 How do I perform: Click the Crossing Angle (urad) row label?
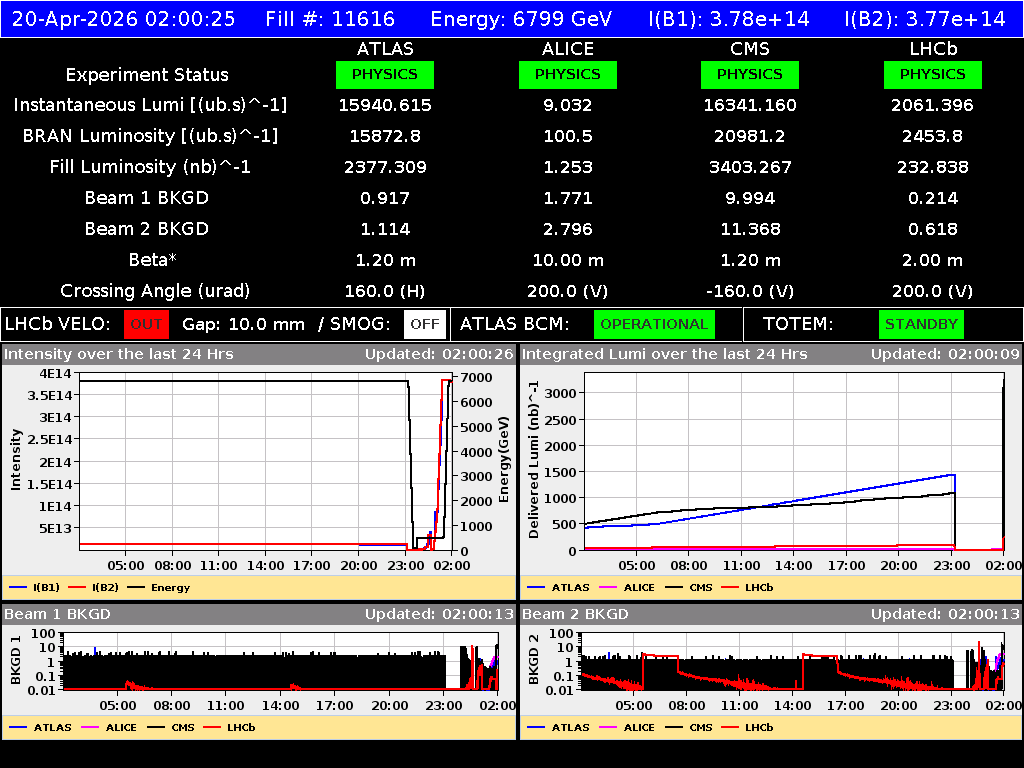(x=155, y=291)
